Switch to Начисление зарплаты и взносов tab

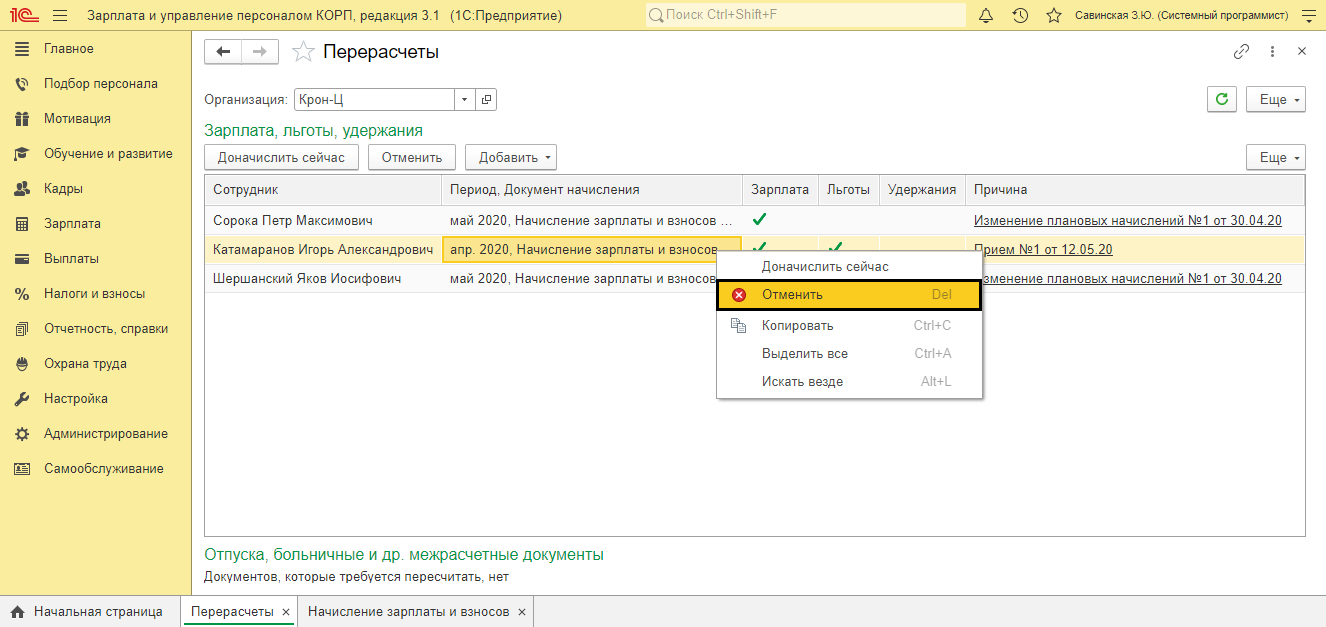click(408, 611)
